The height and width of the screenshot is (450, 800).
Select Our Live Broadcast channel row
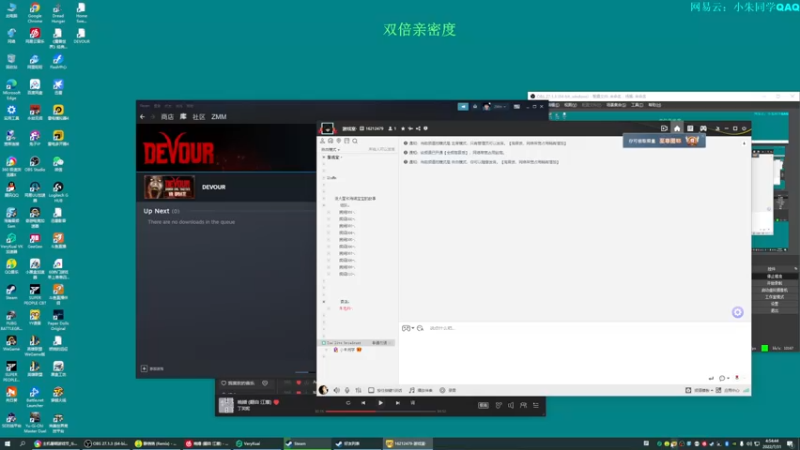point(356,343)
